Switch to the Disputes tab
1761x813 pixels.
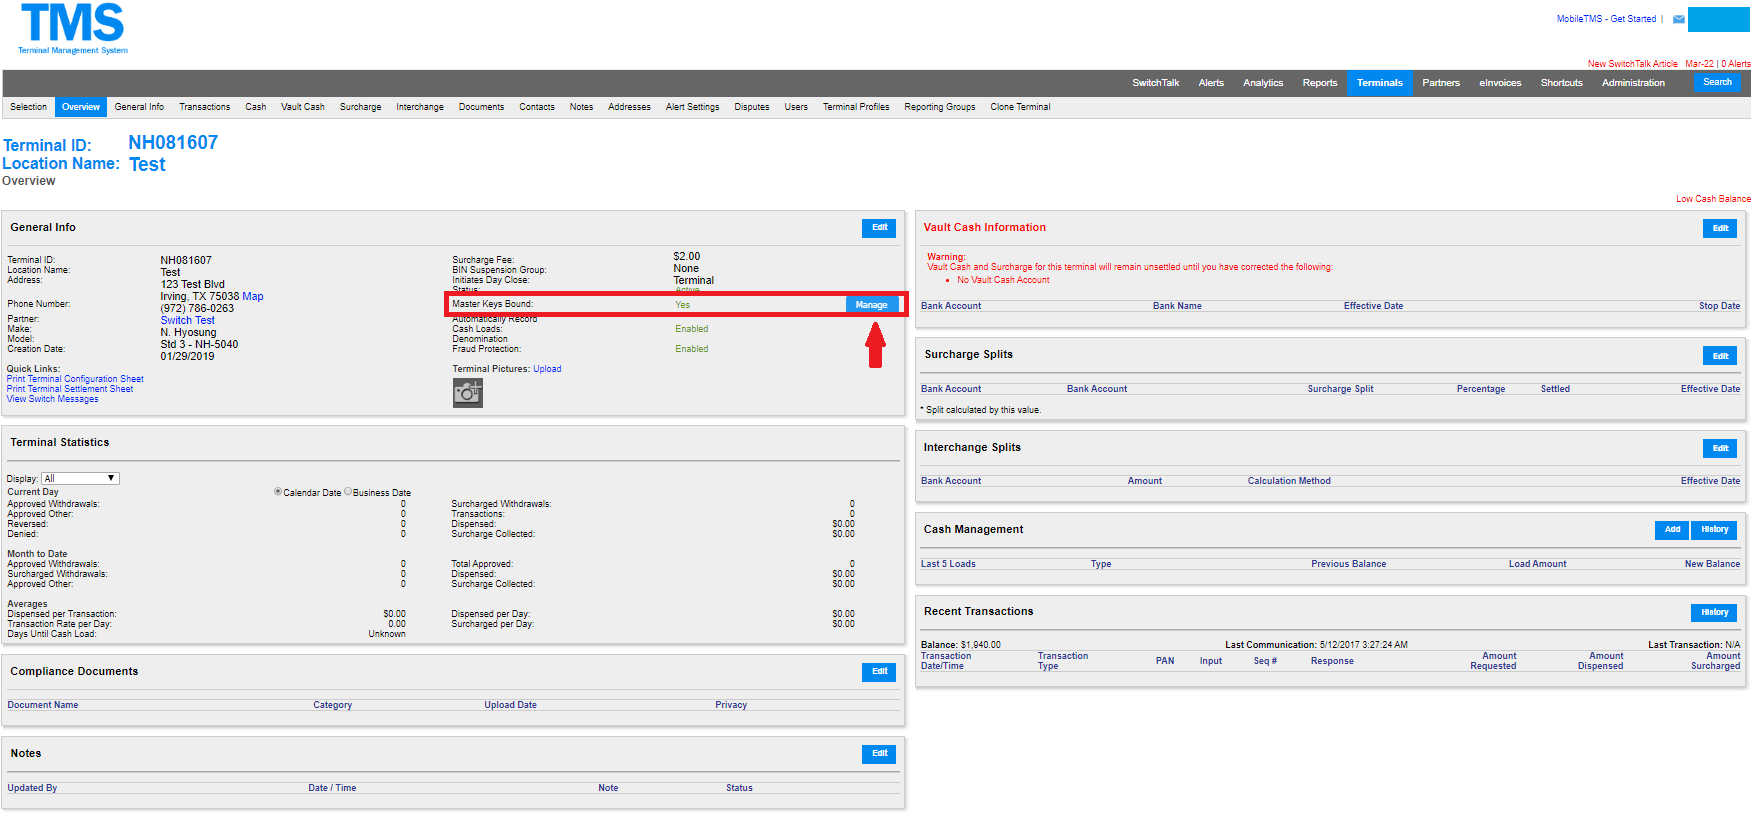click(x=752, y=107)
